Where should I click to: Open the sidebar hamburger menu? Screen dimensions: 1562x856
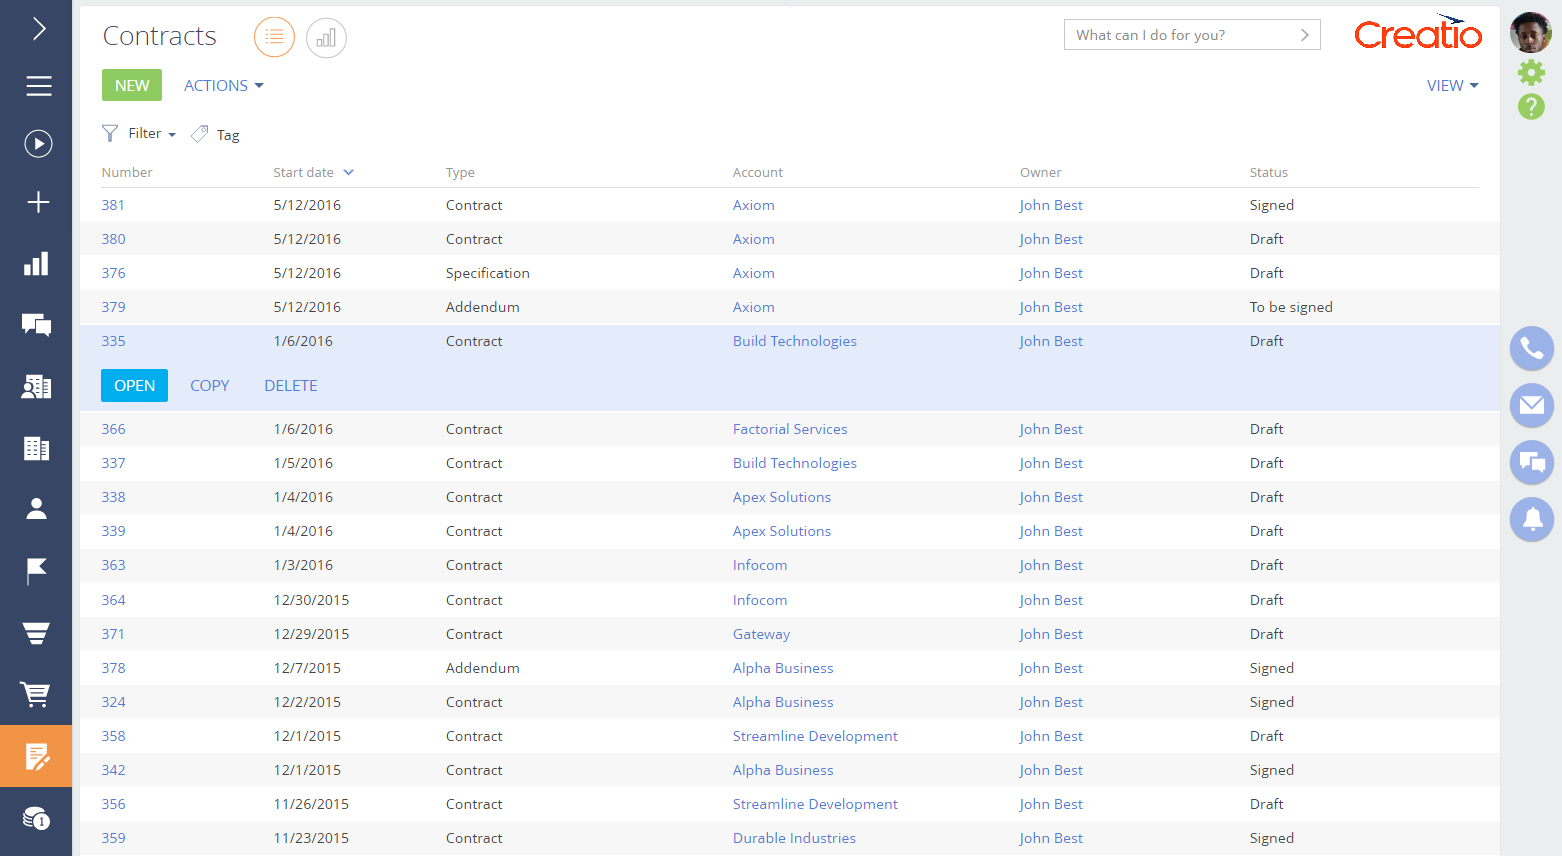pos(37,86)
